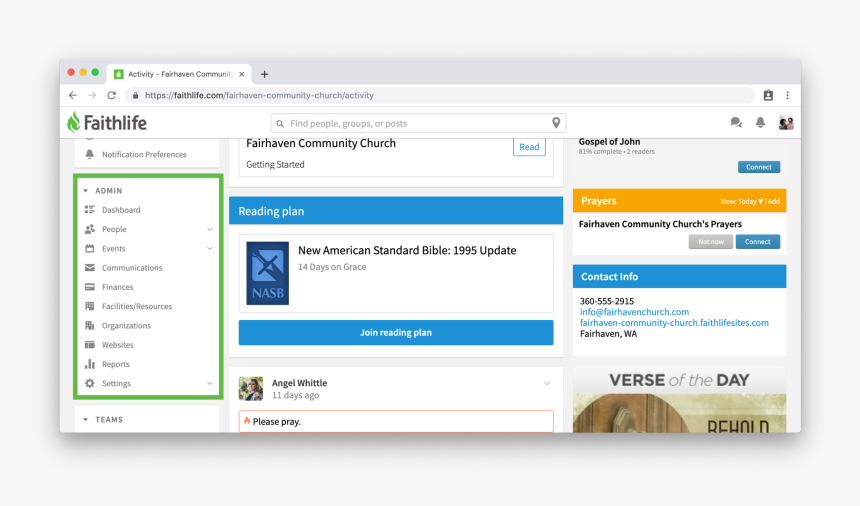Expand the Settings submenu chevron

point(210,383)
